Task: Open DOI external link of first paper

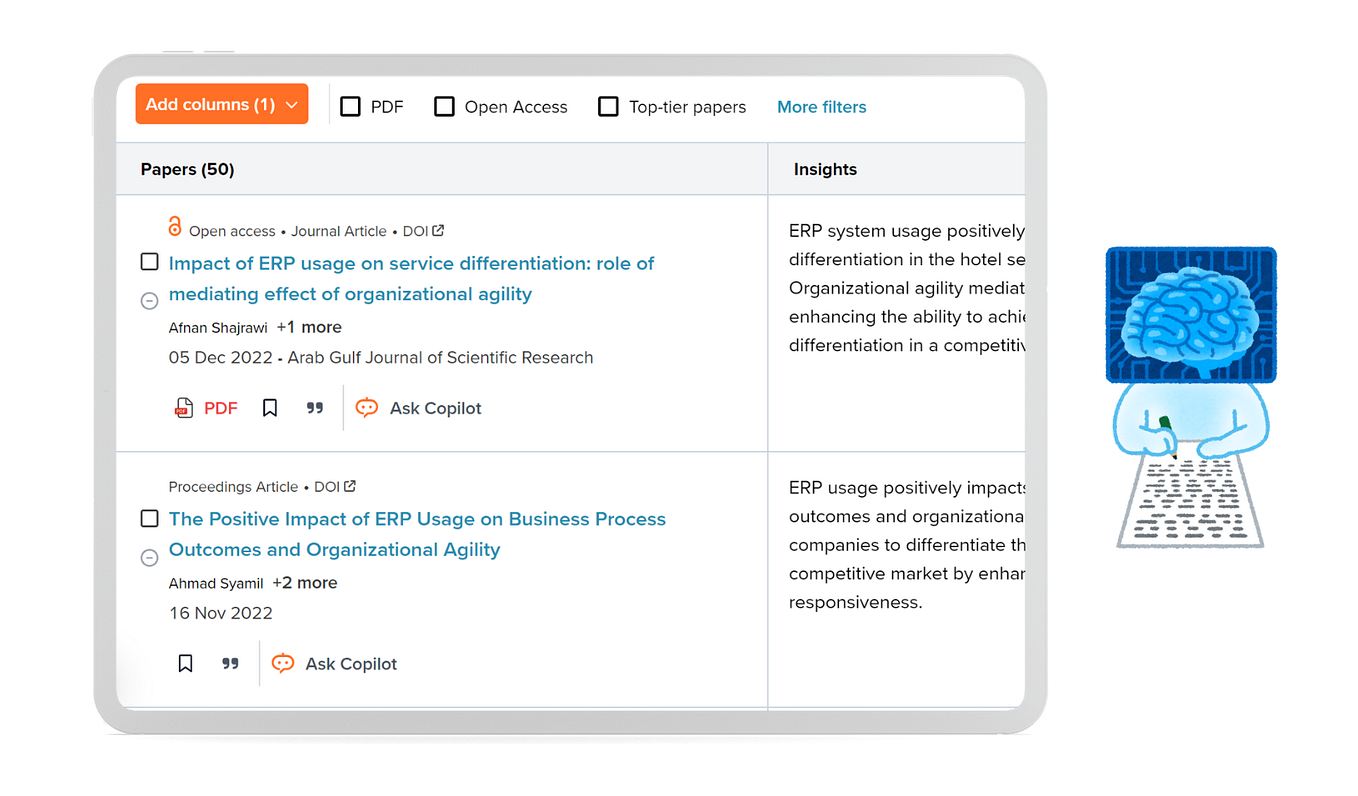Action: point(424,231)
